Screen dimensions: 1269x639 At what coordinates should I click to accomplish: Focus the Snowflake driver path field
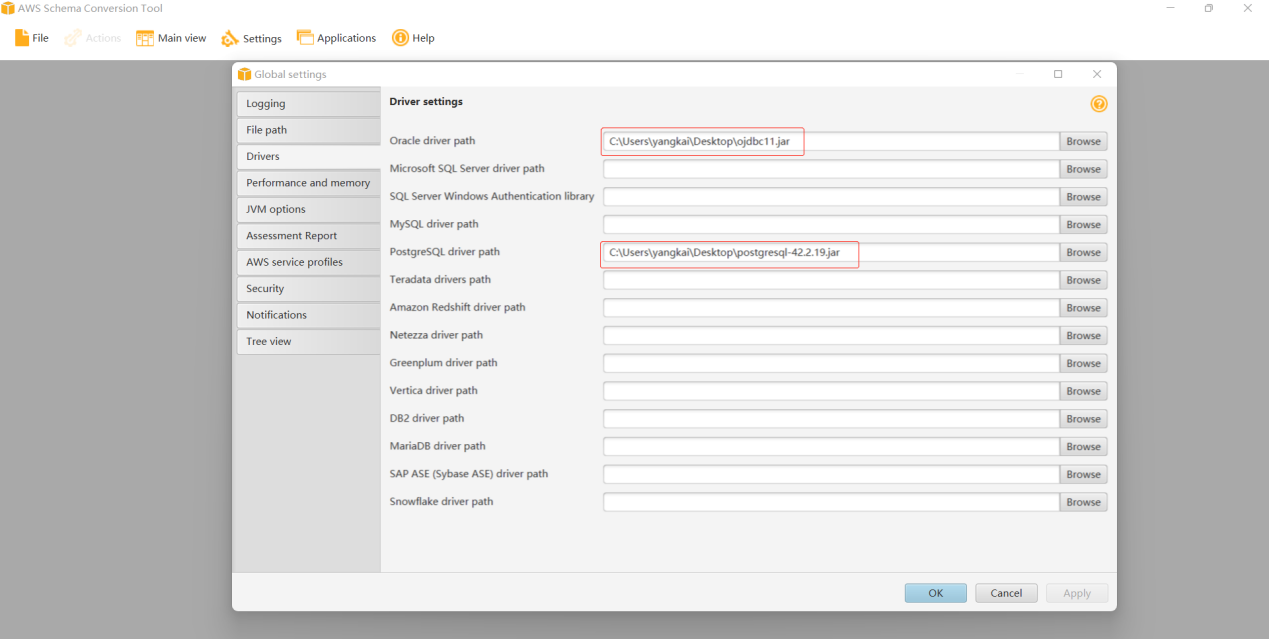pyautogui.click(x=831, y=502)
